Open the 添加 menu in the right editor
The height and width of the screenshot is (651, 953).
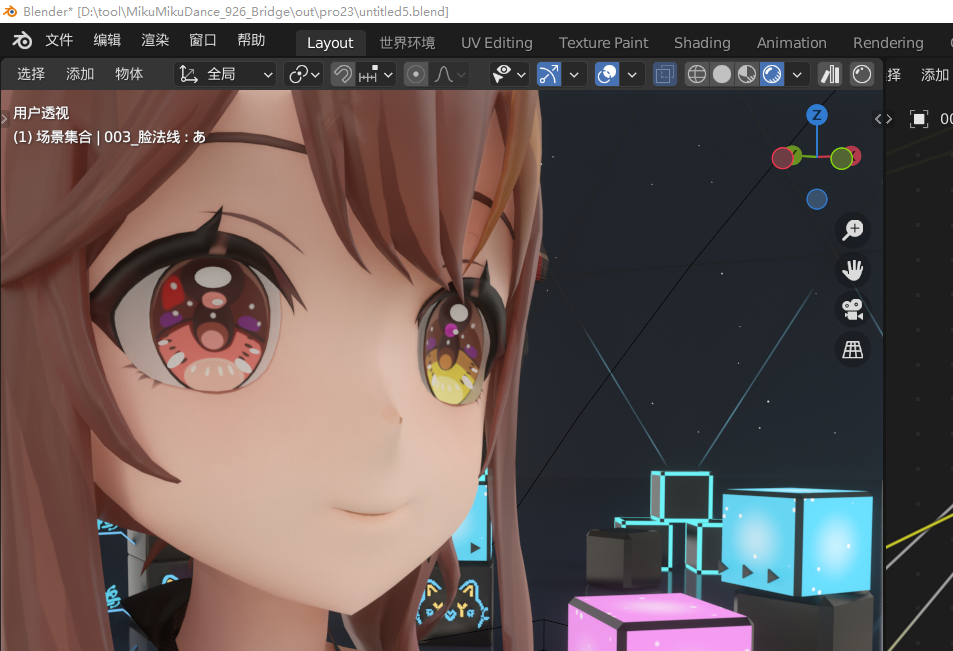point(934,75)
